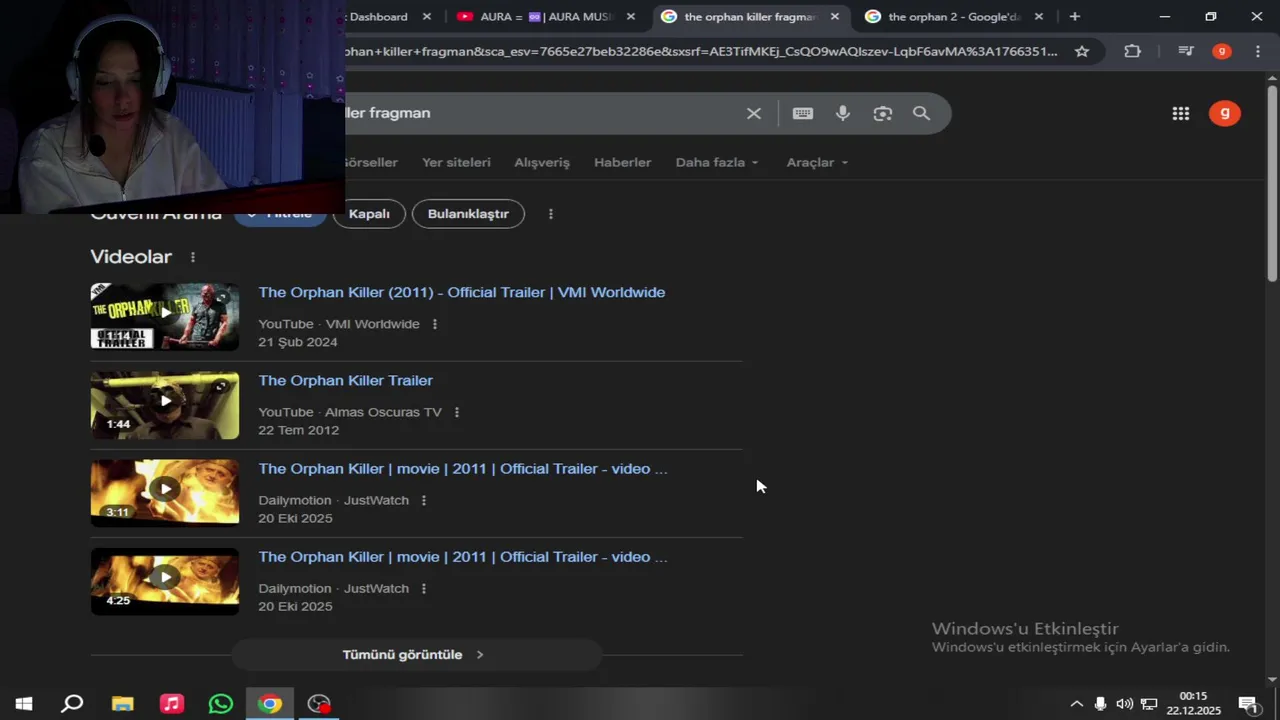Image resolution: width=1280 pixels, height=720 pixels.
Task: Expand the Araçlar dropdown
Action: 817,162
